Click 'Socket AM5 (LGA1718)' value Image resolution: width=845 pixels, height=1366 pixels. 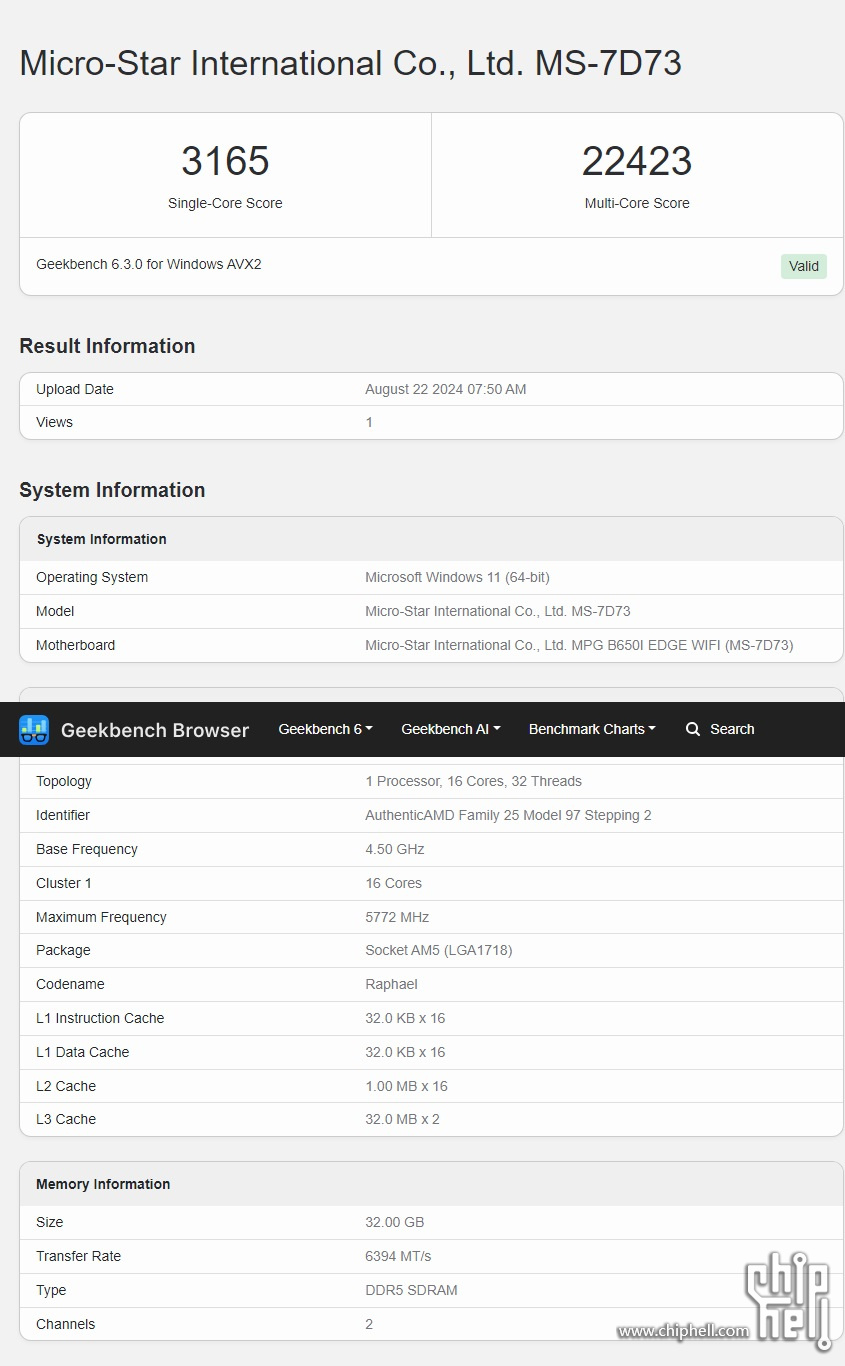tap(439, 950)
